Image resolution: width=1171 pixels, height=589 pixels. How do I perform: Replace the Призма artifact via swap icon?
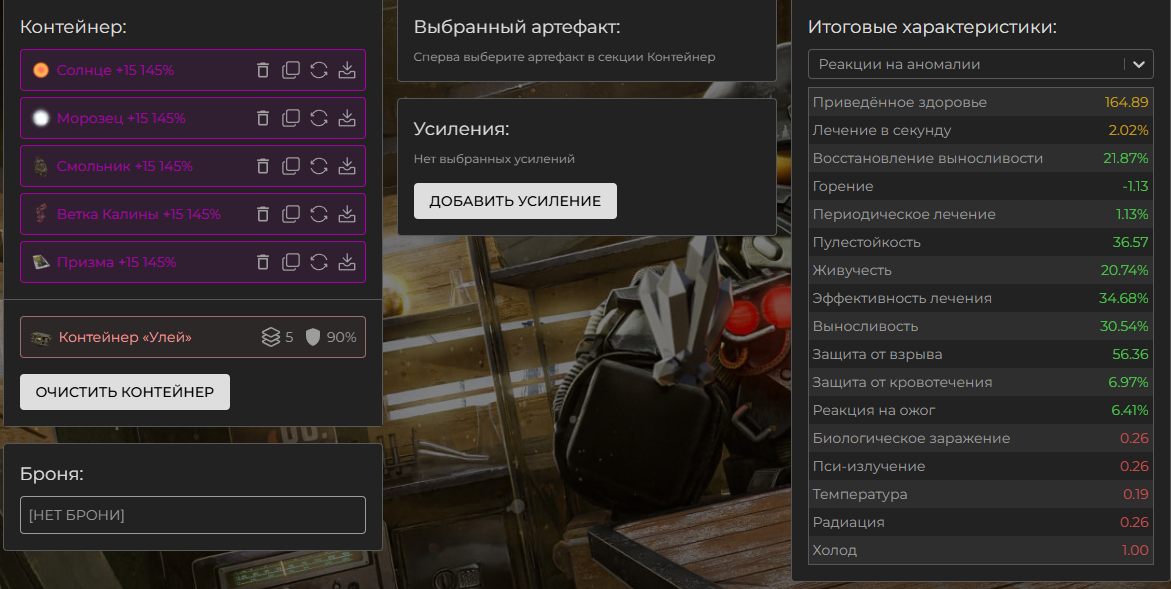point(319,262)
